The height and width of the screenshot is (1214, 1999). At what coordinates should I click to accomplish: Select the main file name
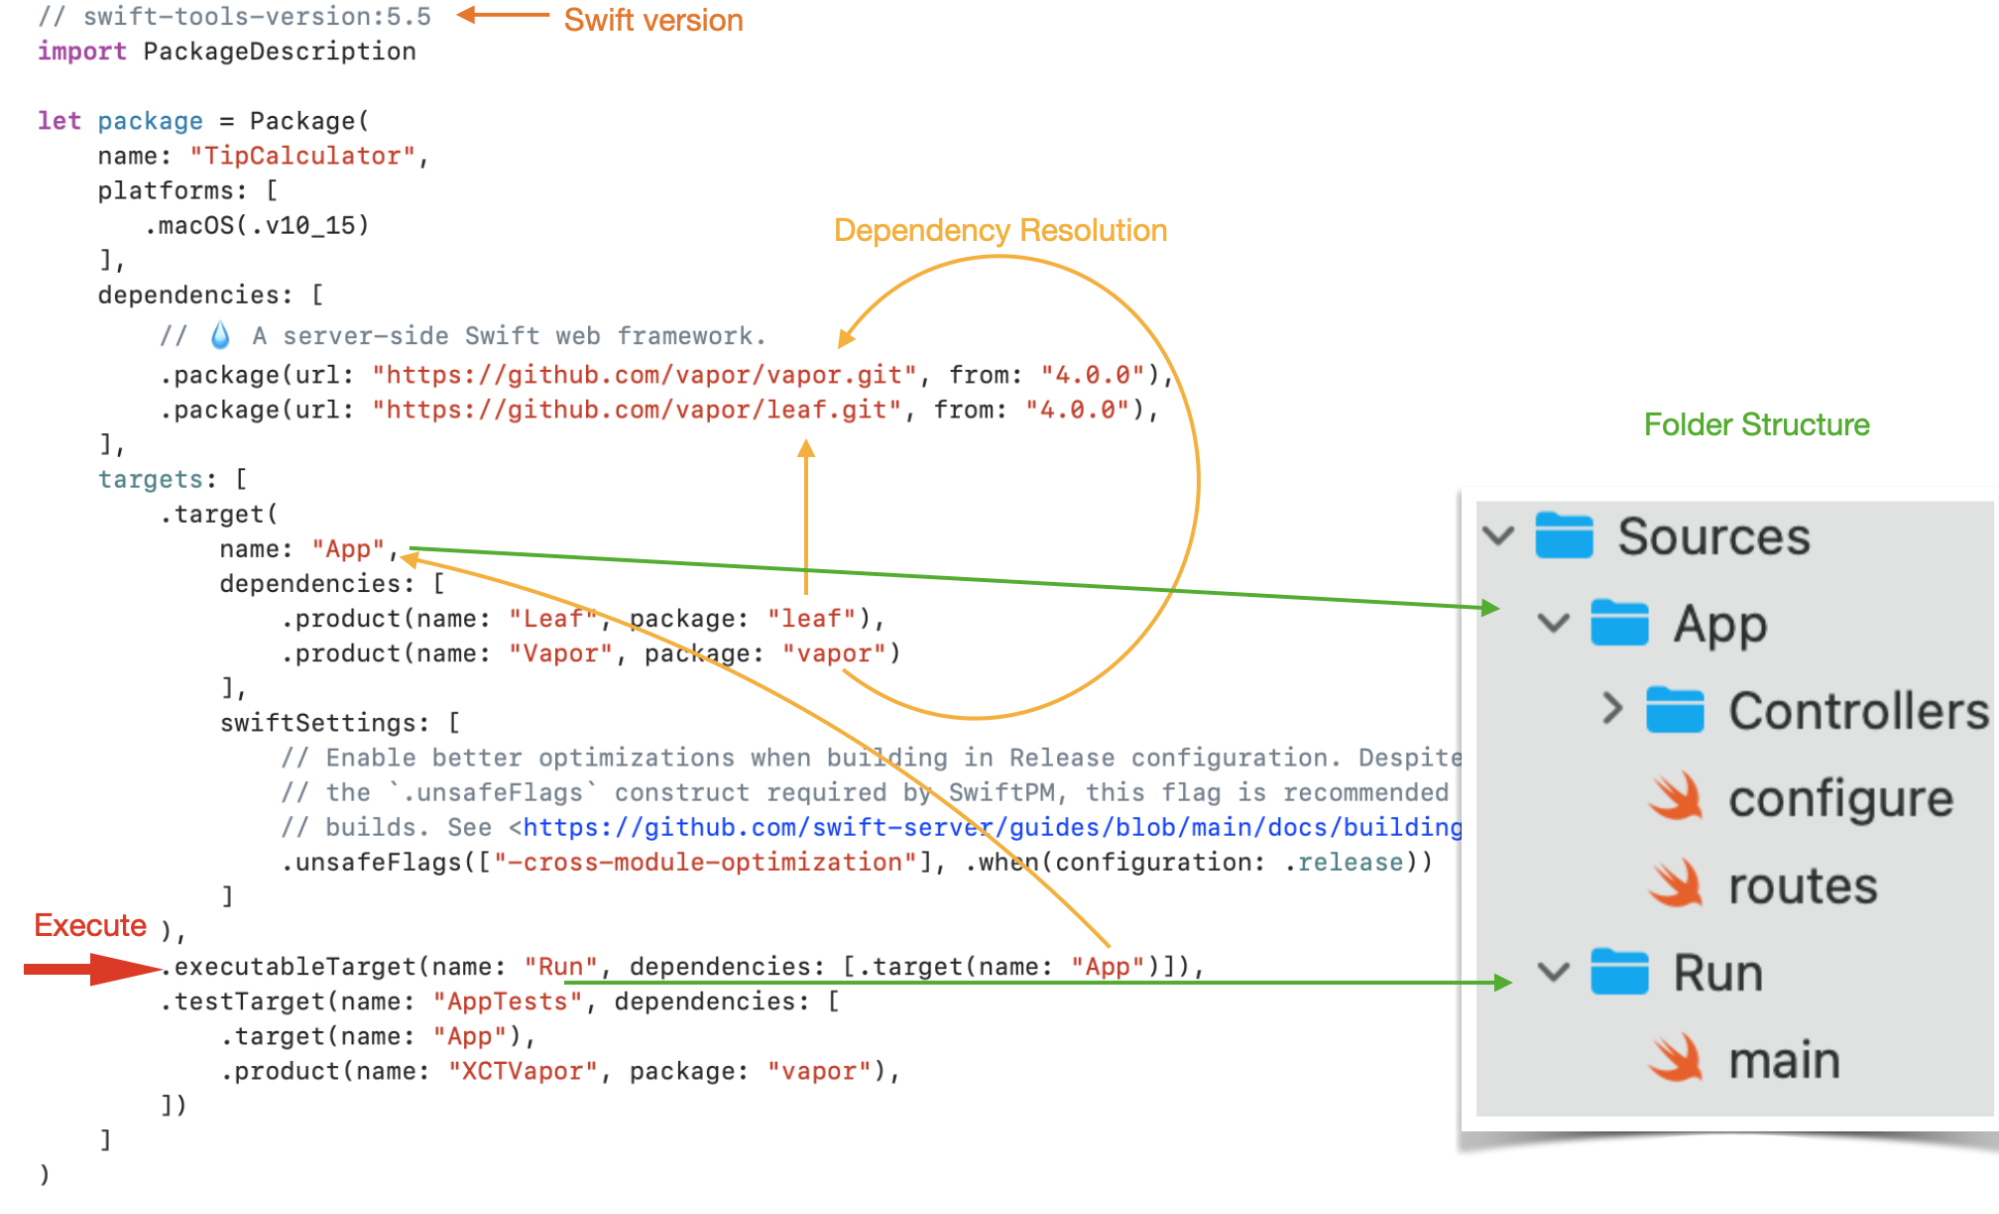pos(1784,1061)
